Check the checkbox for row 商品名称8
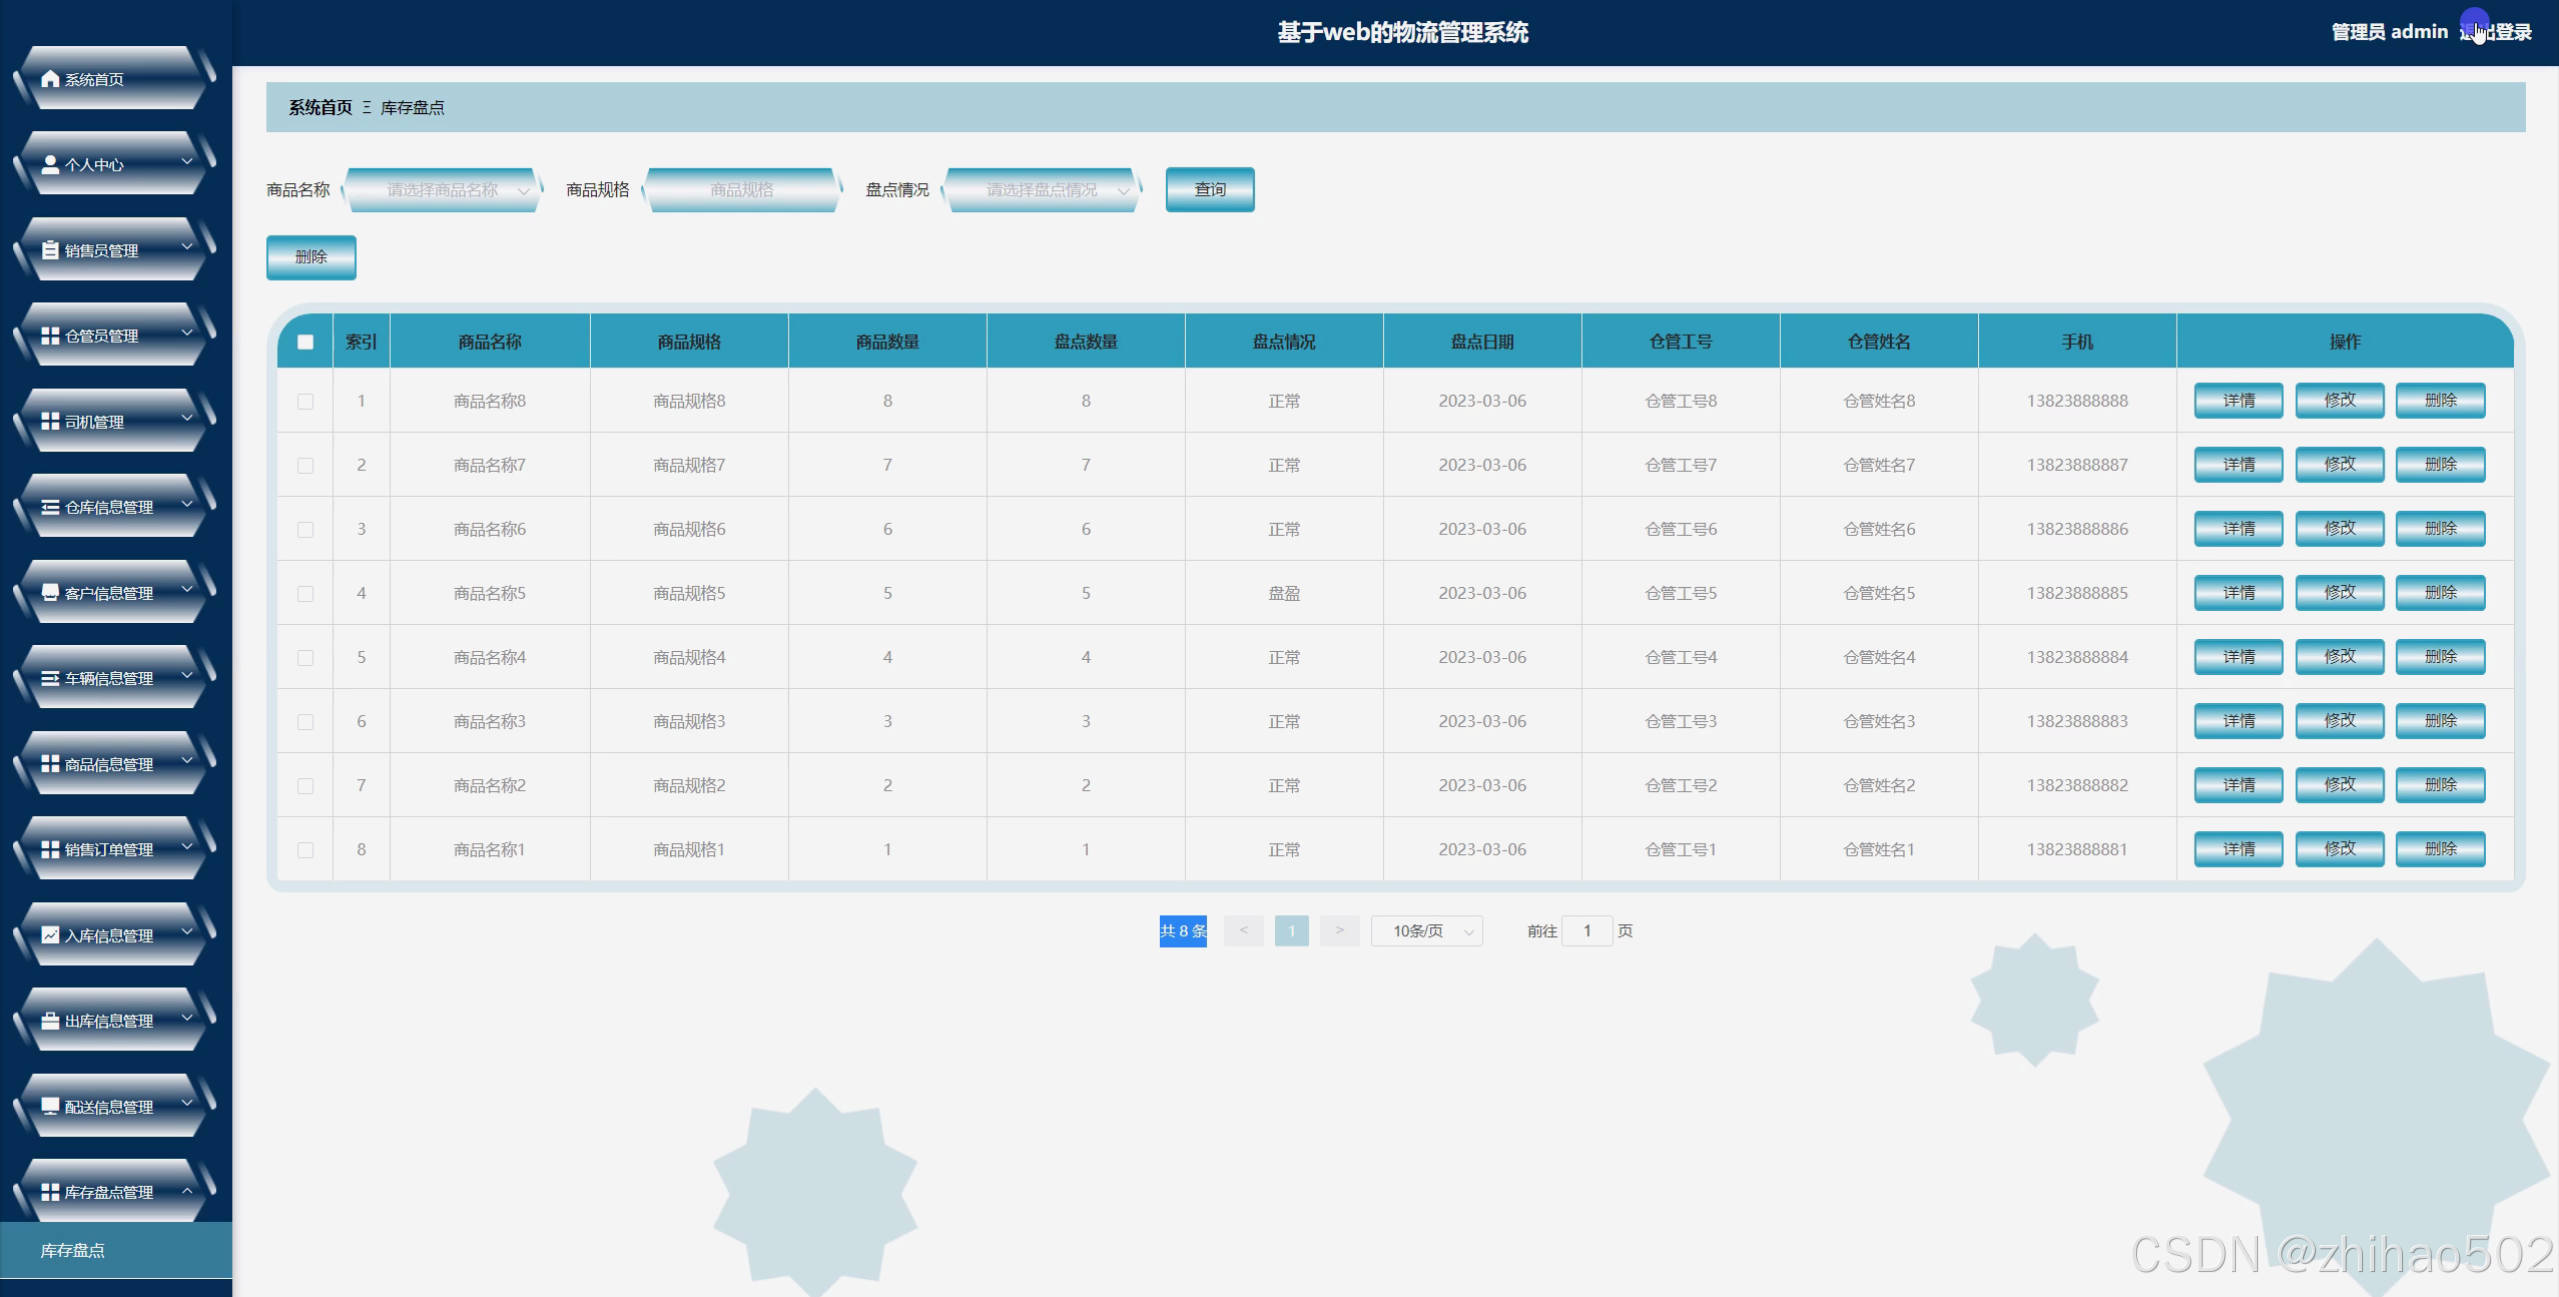The height and width of the screenshot is (1297, 2559). click(x=305, y=401)
